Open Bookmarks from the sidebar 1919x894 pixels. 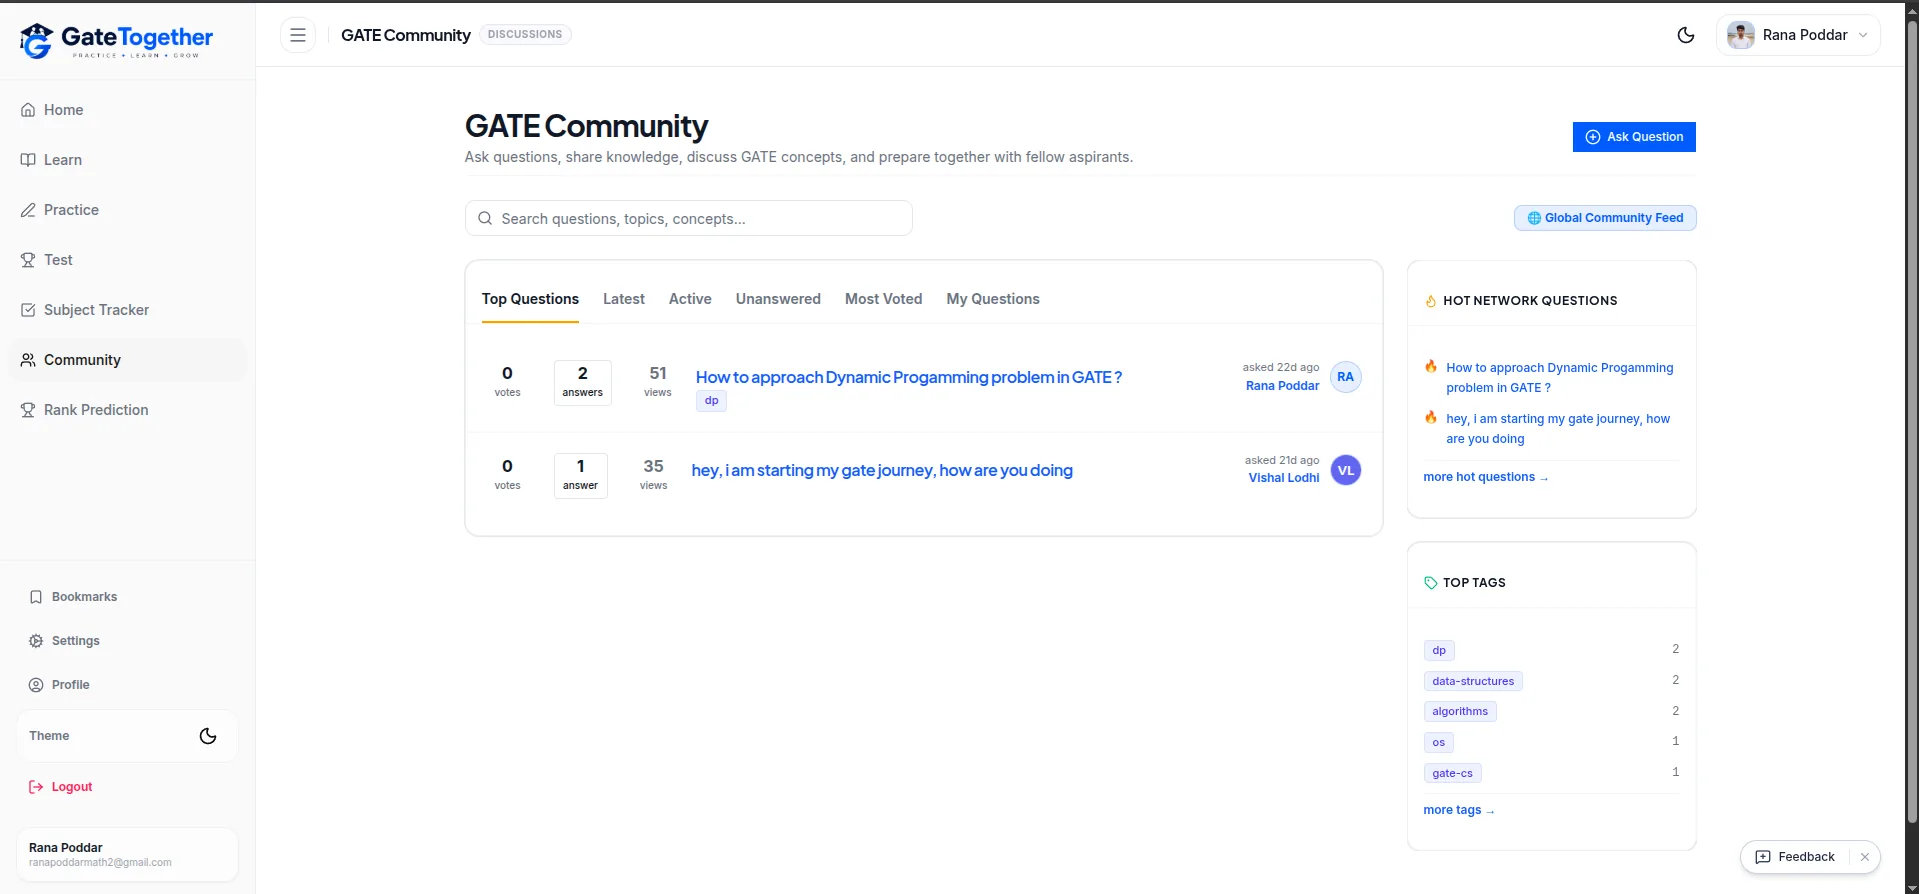click(127, 597)
